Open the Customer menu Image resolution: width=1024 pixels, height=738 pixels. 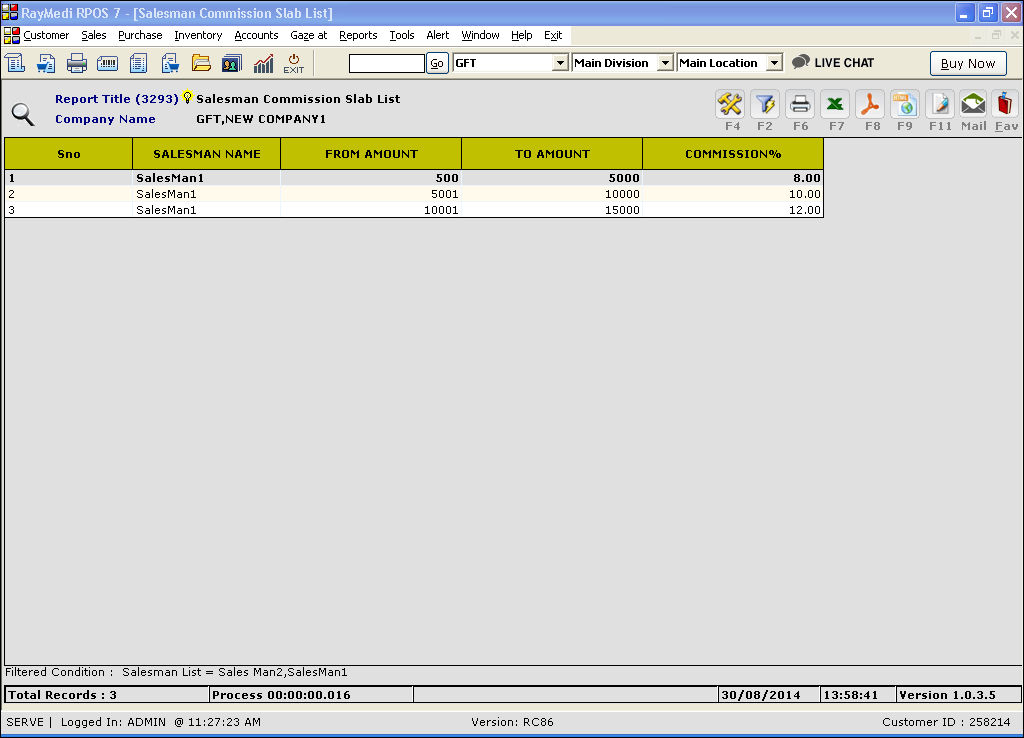click(46, 35)
